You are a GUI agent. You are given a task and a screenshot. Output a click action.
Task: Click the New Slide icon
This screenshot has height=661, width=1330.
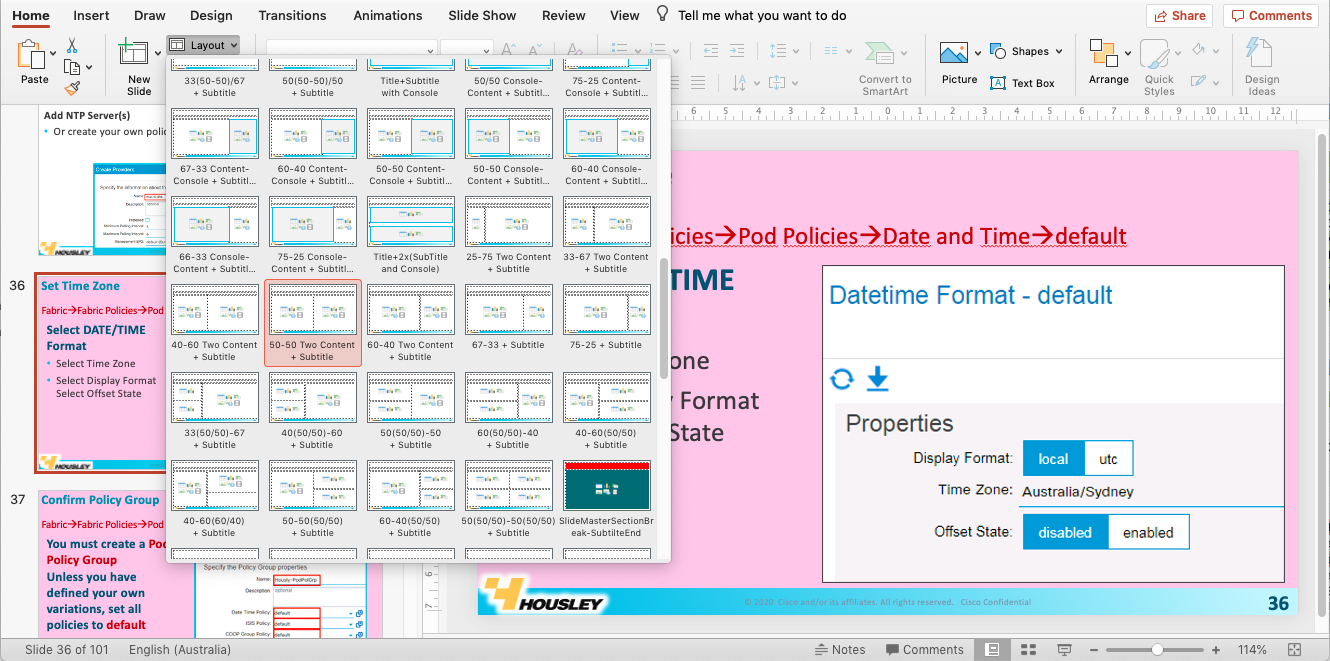134,51
